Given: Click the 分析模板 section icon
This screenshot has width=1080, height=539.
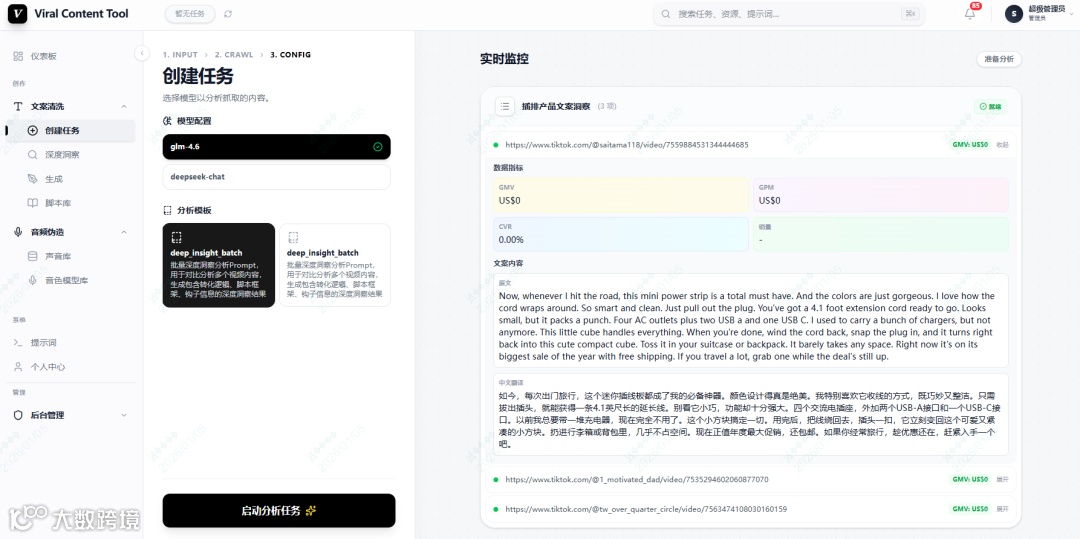Looking at the screenshot, I should tap(167, 210).
